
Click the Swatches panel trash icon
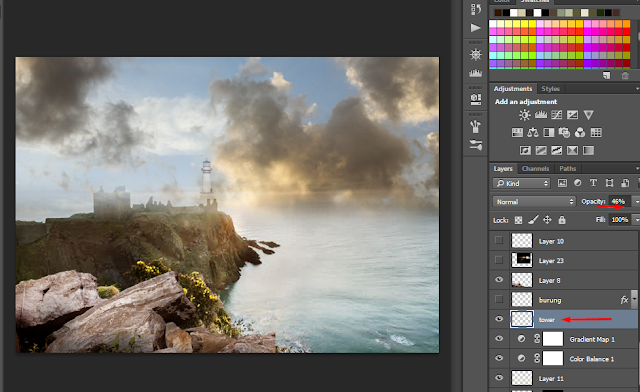coord(625,76)
